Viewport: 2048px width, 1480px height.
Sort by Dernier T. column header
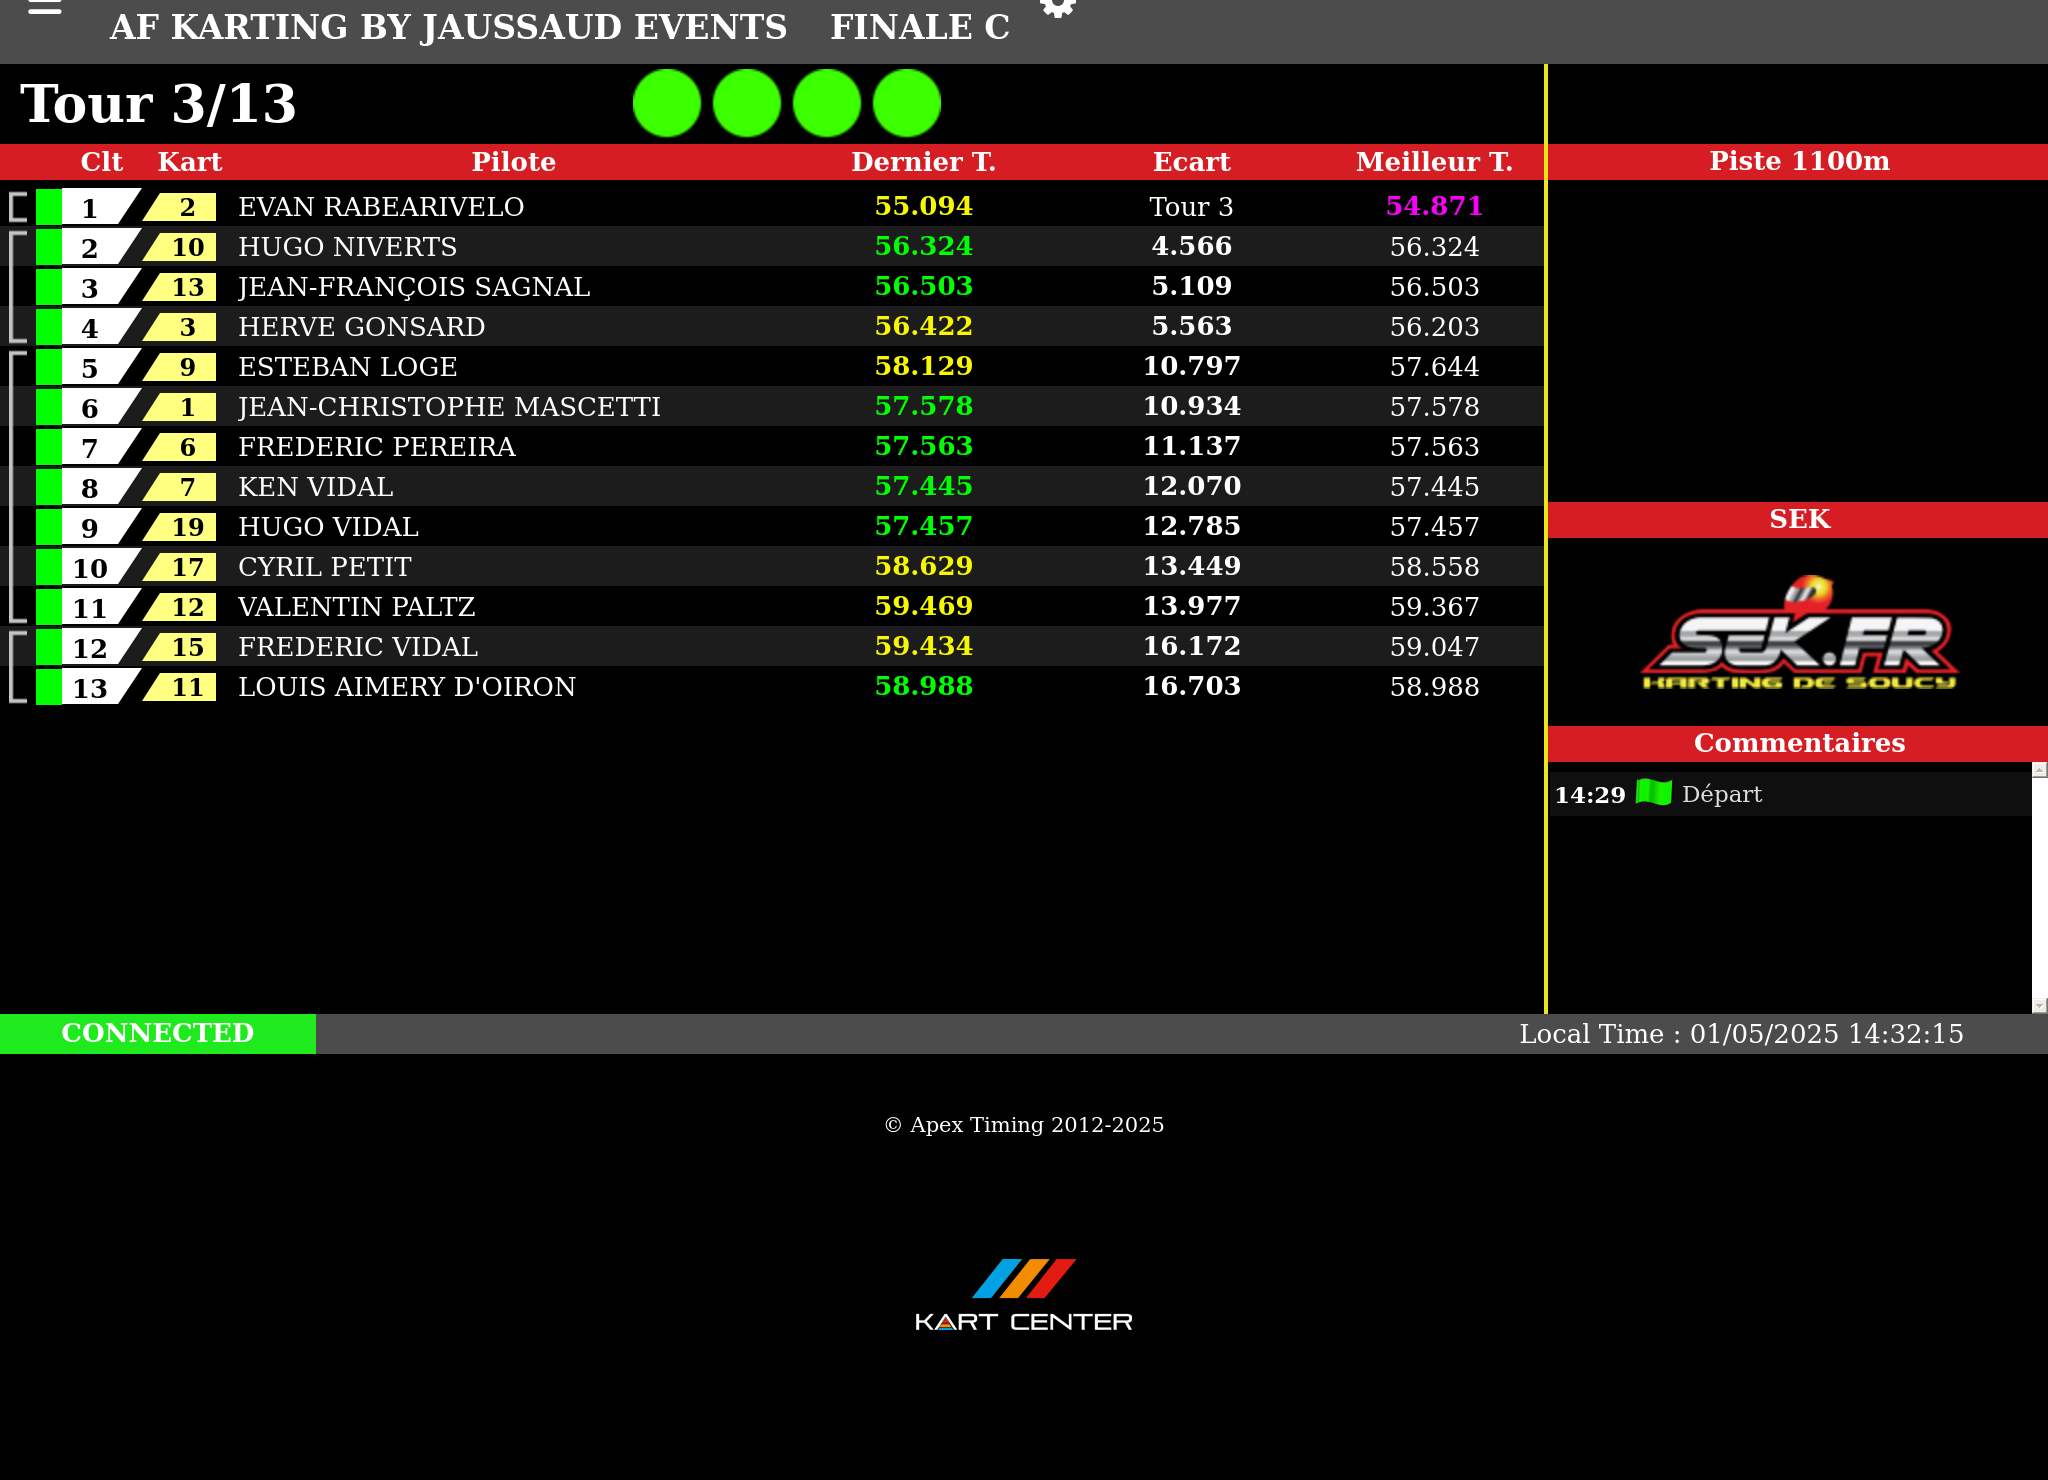[x=923, y=162]
